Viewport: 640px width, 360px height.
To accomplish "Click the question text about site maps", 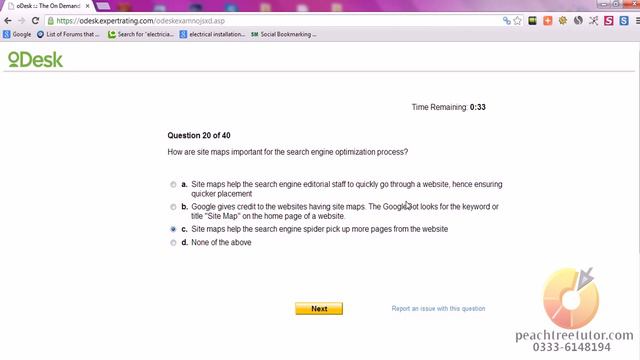I will [288, 152].
